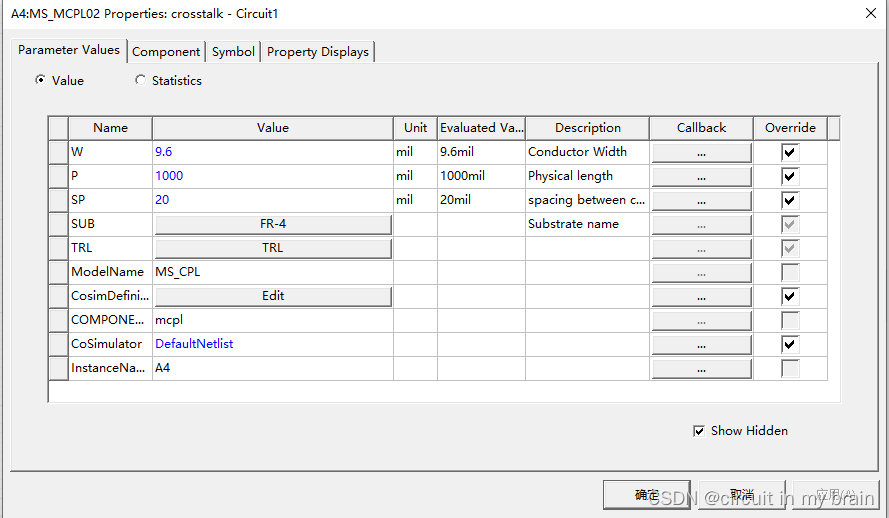Open callback ellipsis for SP row
The height and width of the screenshot is (518, 889).
[x=701, y=200]
